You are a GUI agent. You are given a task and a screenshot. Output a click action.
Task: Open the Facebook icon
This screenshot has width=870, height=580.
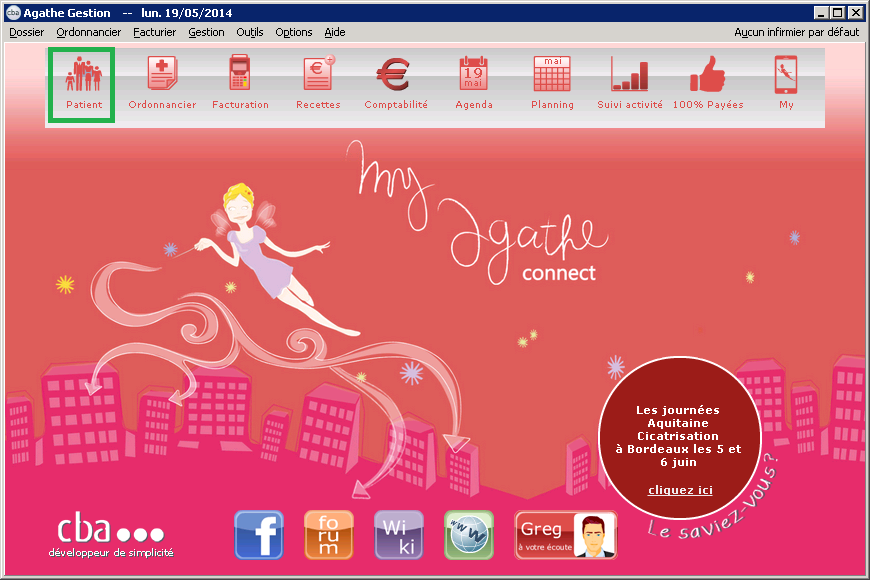click(x=259, y=535)
